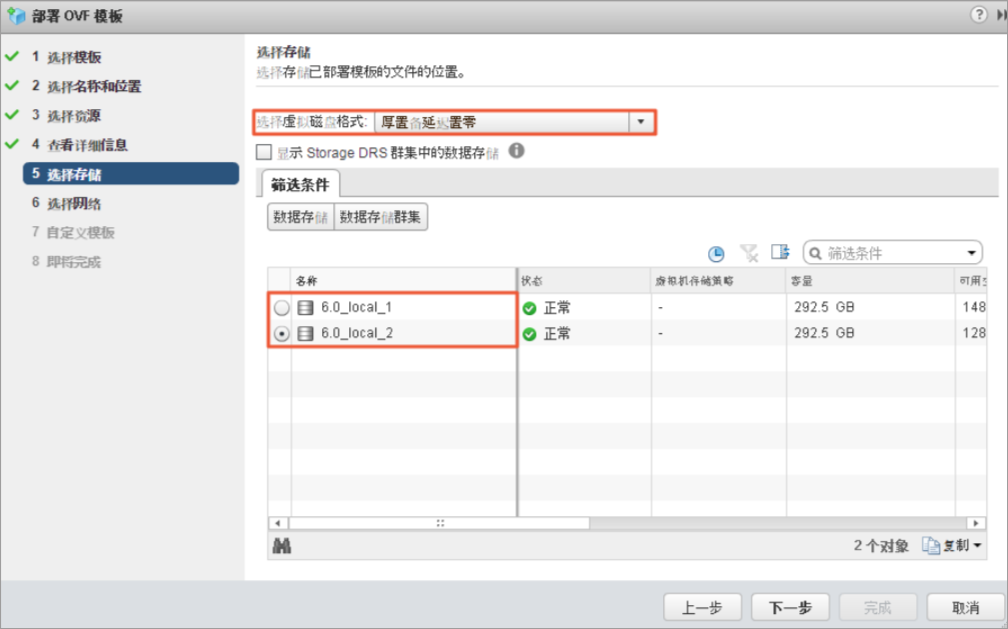Screen dimensions: 1008x629
Task: Sort by the 状态 column header
Action: coord(584,280)
